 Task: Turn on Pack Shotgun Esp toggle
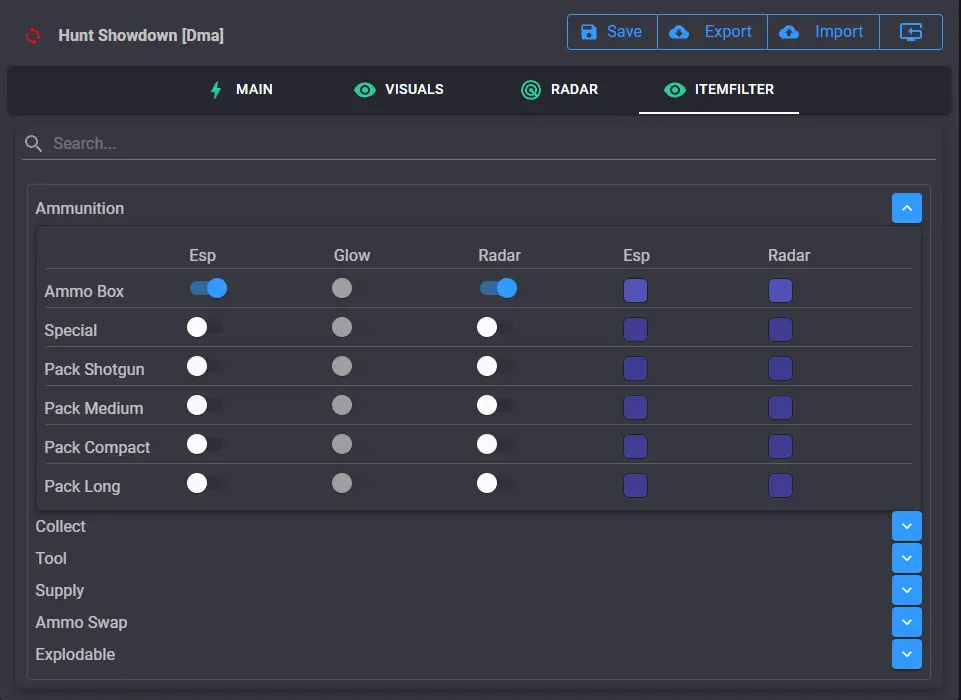coord(206,367)
